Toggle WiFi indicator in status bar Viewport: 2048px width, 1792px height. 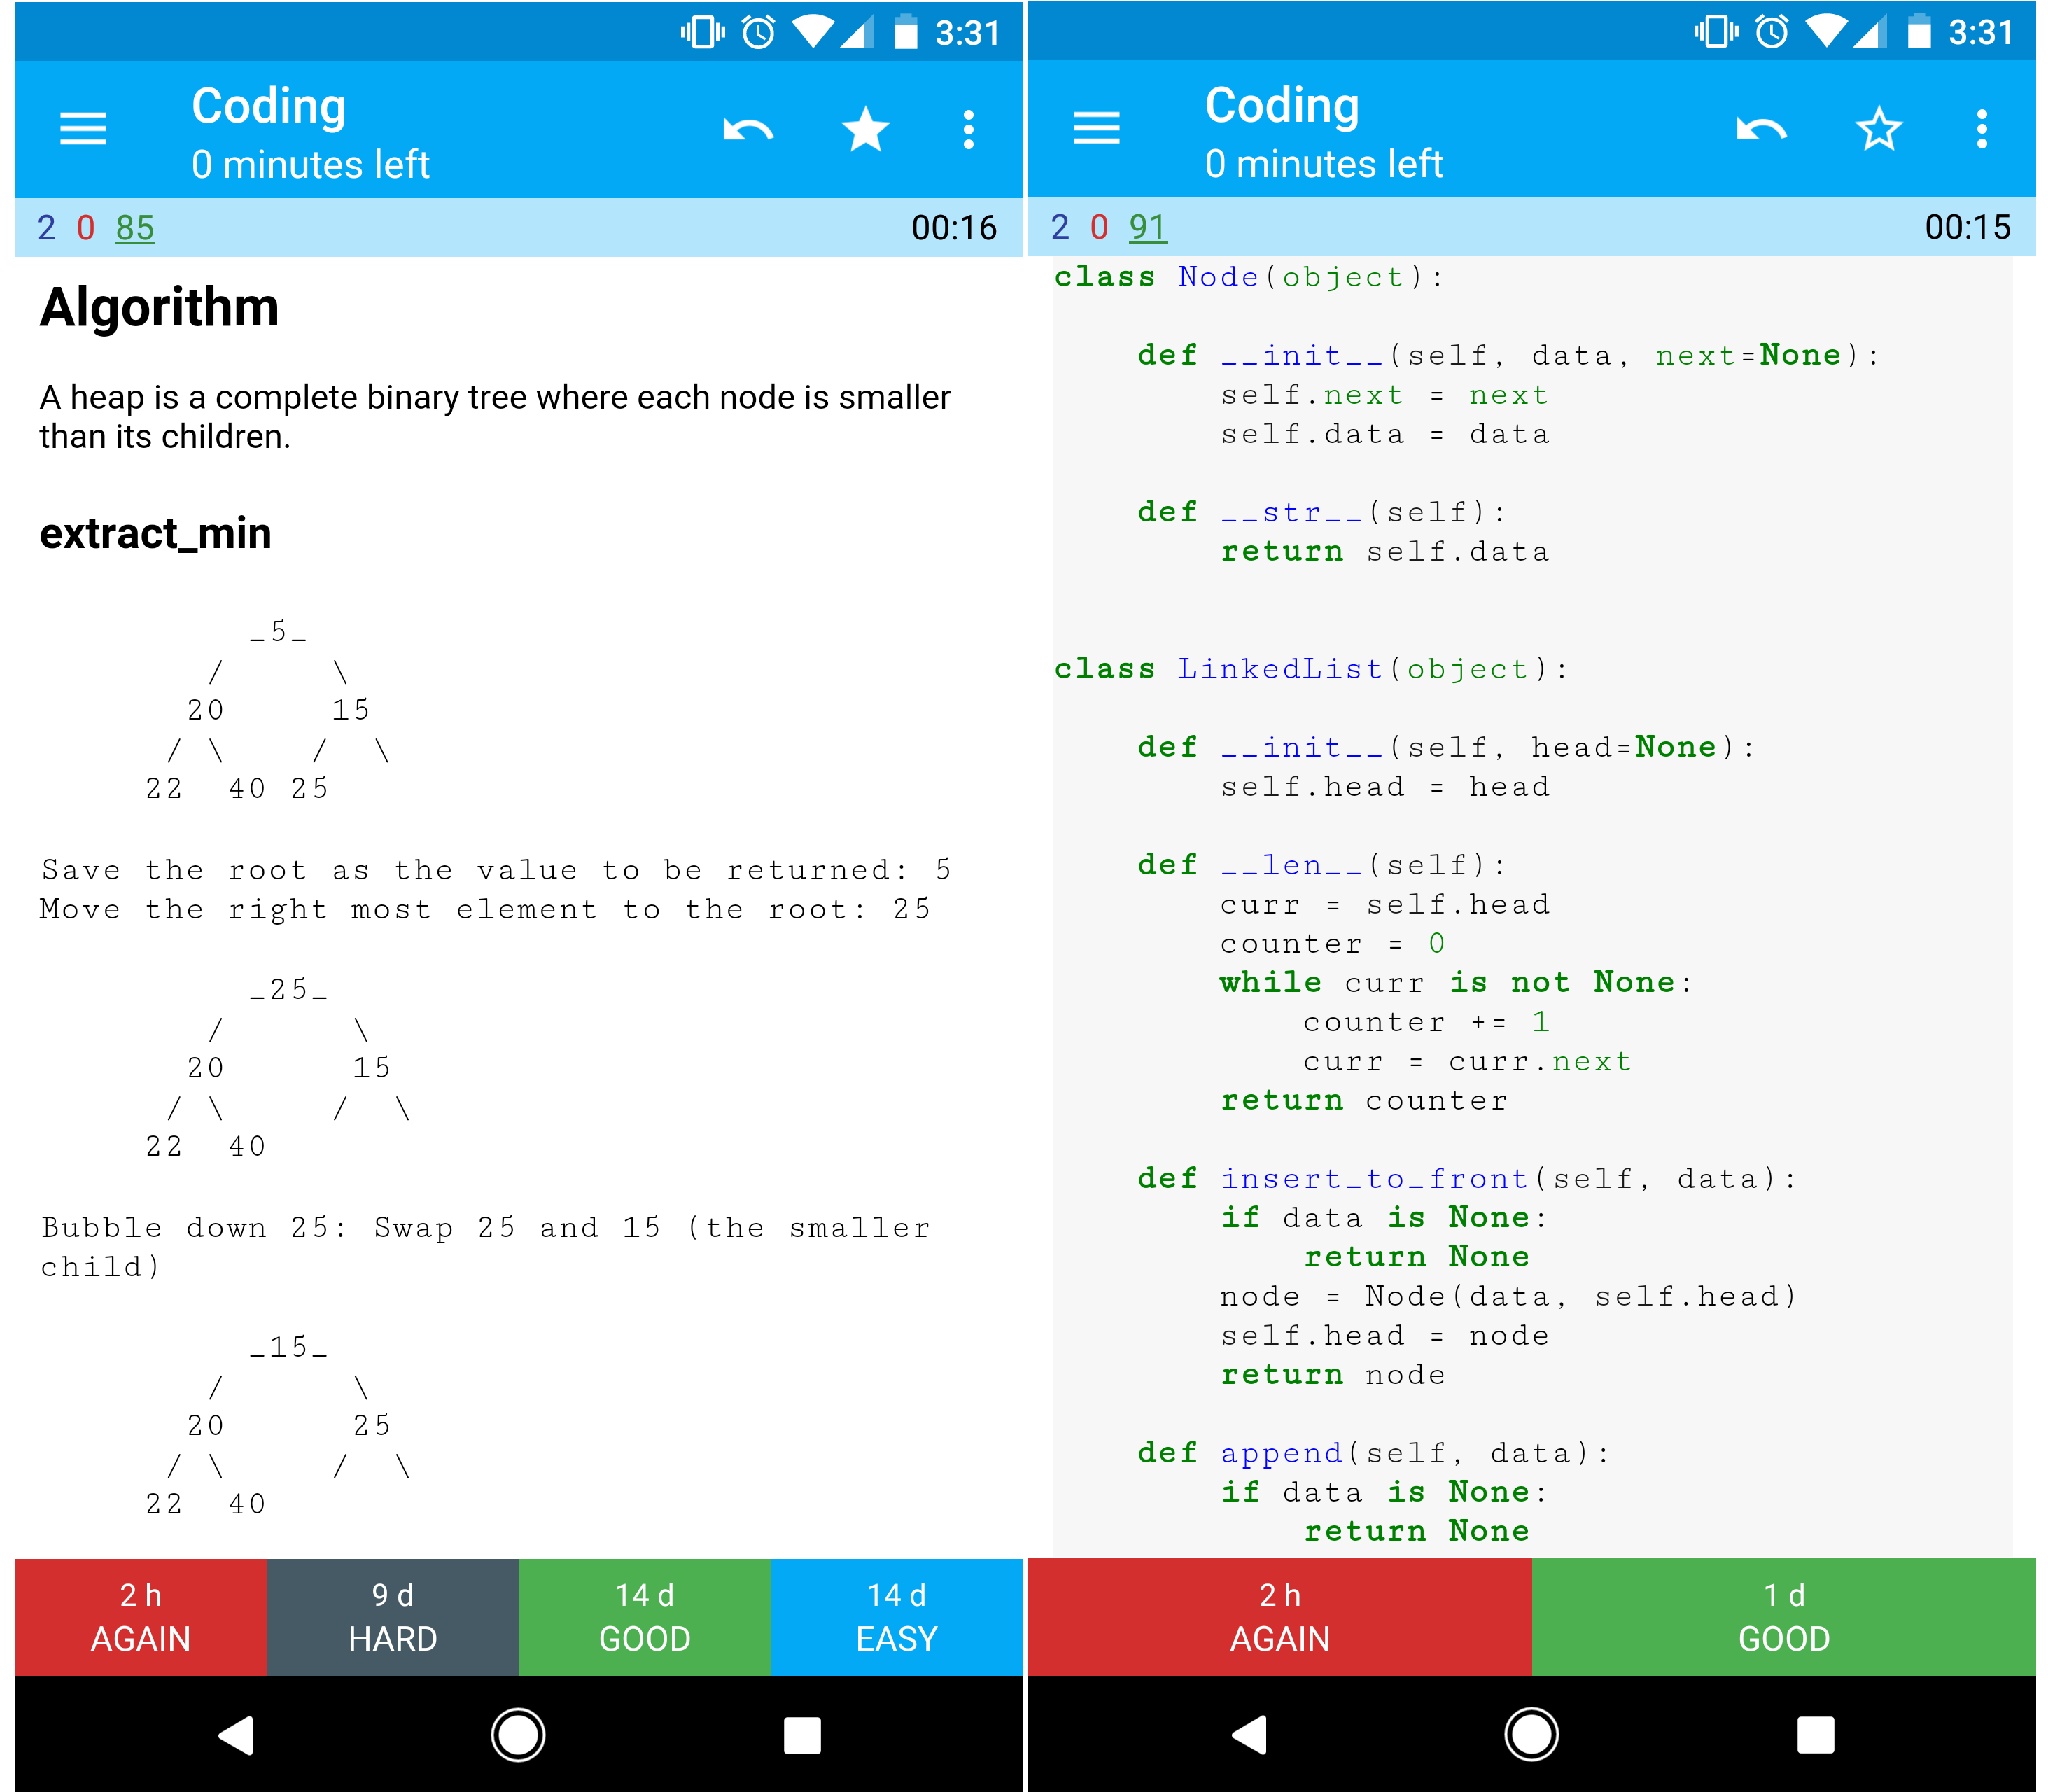coord(803,24)
